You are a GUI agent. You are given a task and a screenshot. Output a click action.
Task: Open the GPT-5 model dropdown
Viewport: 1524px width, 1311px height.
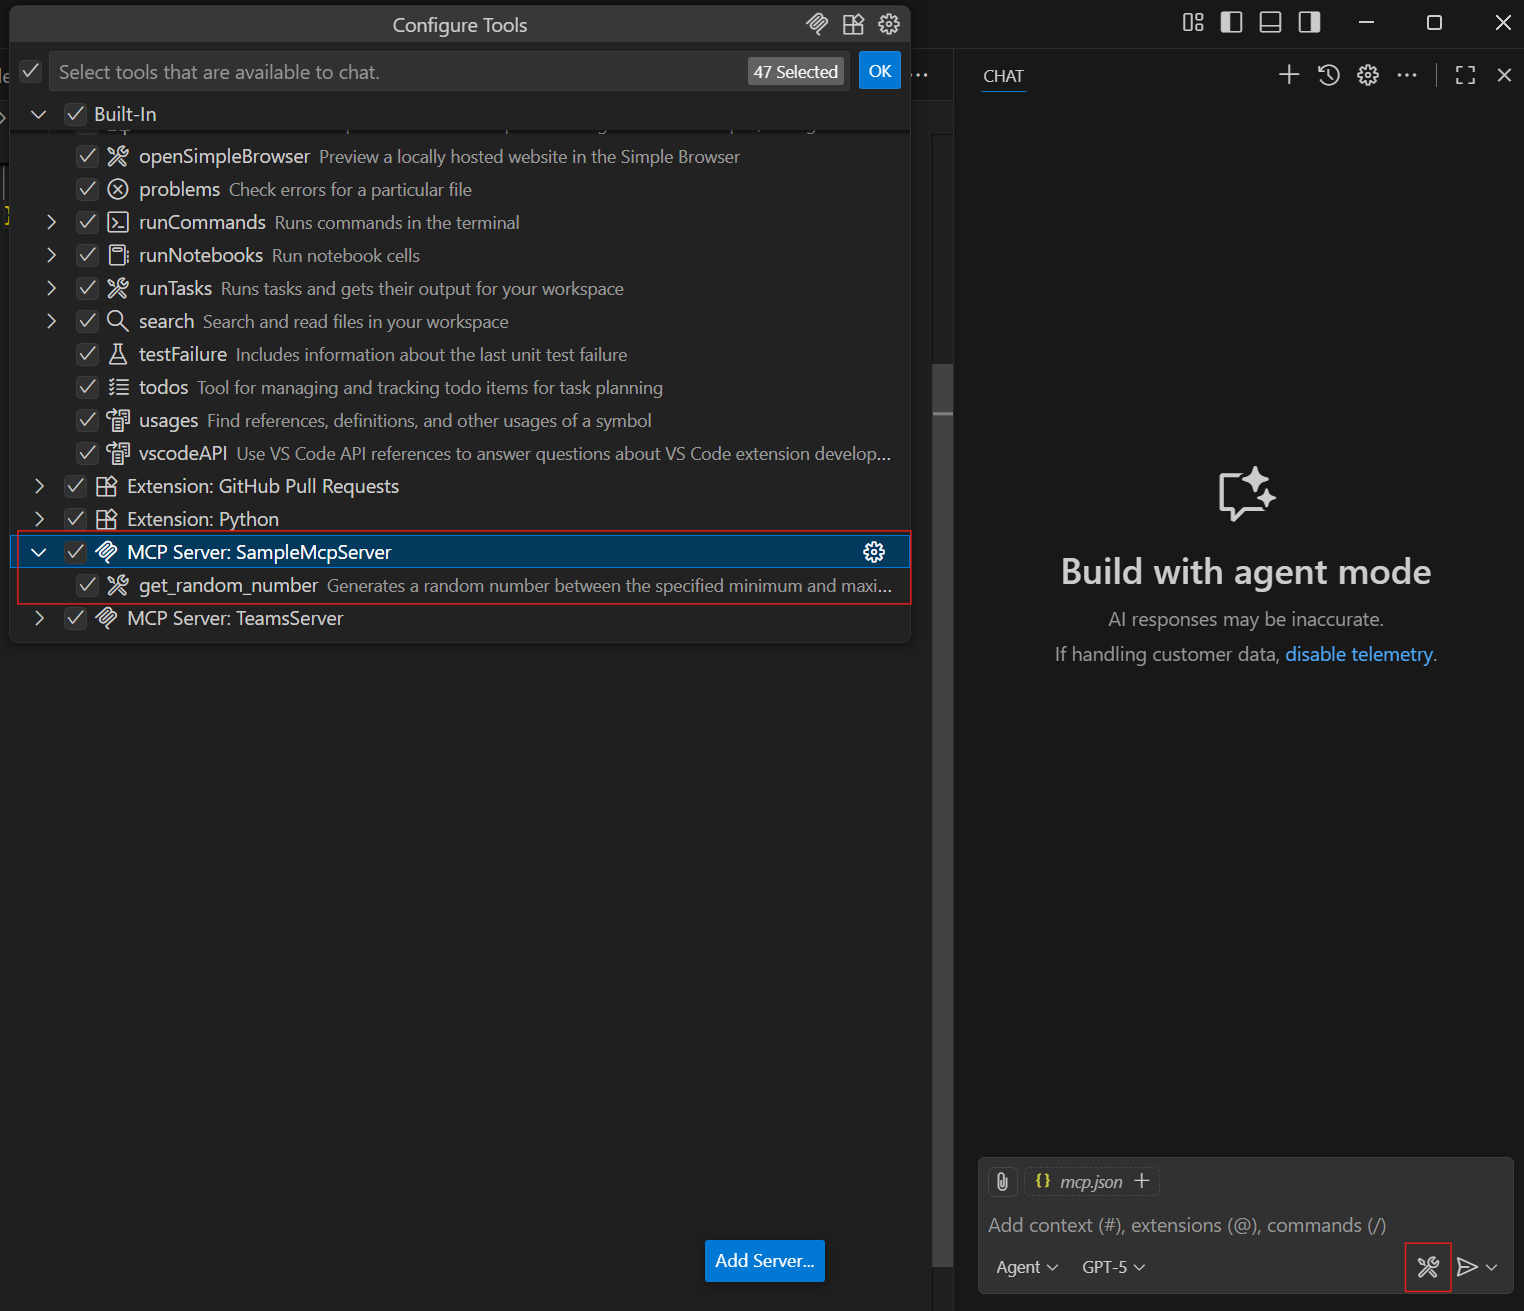[x=1112, y=1267]
